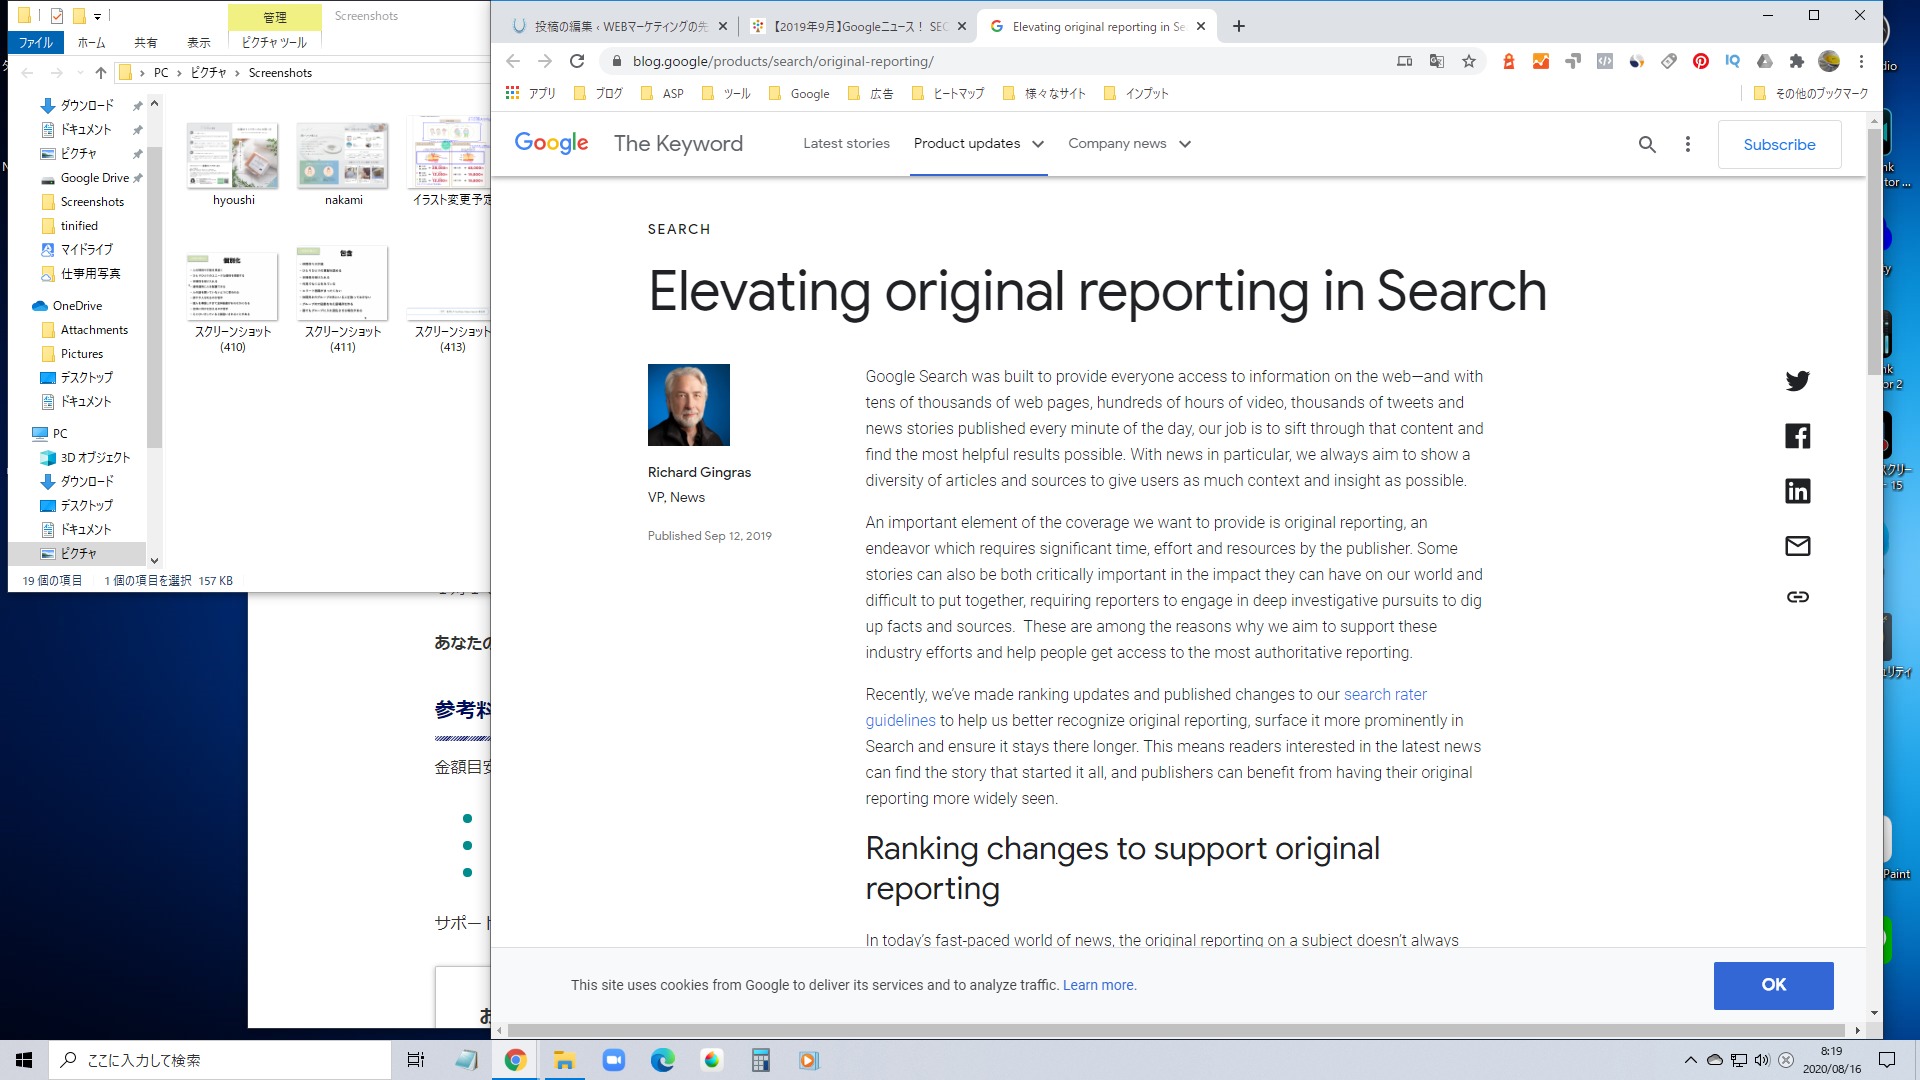Open blog three-dot more options menu
The image size is (1920, 1080).
[1688, 144]
